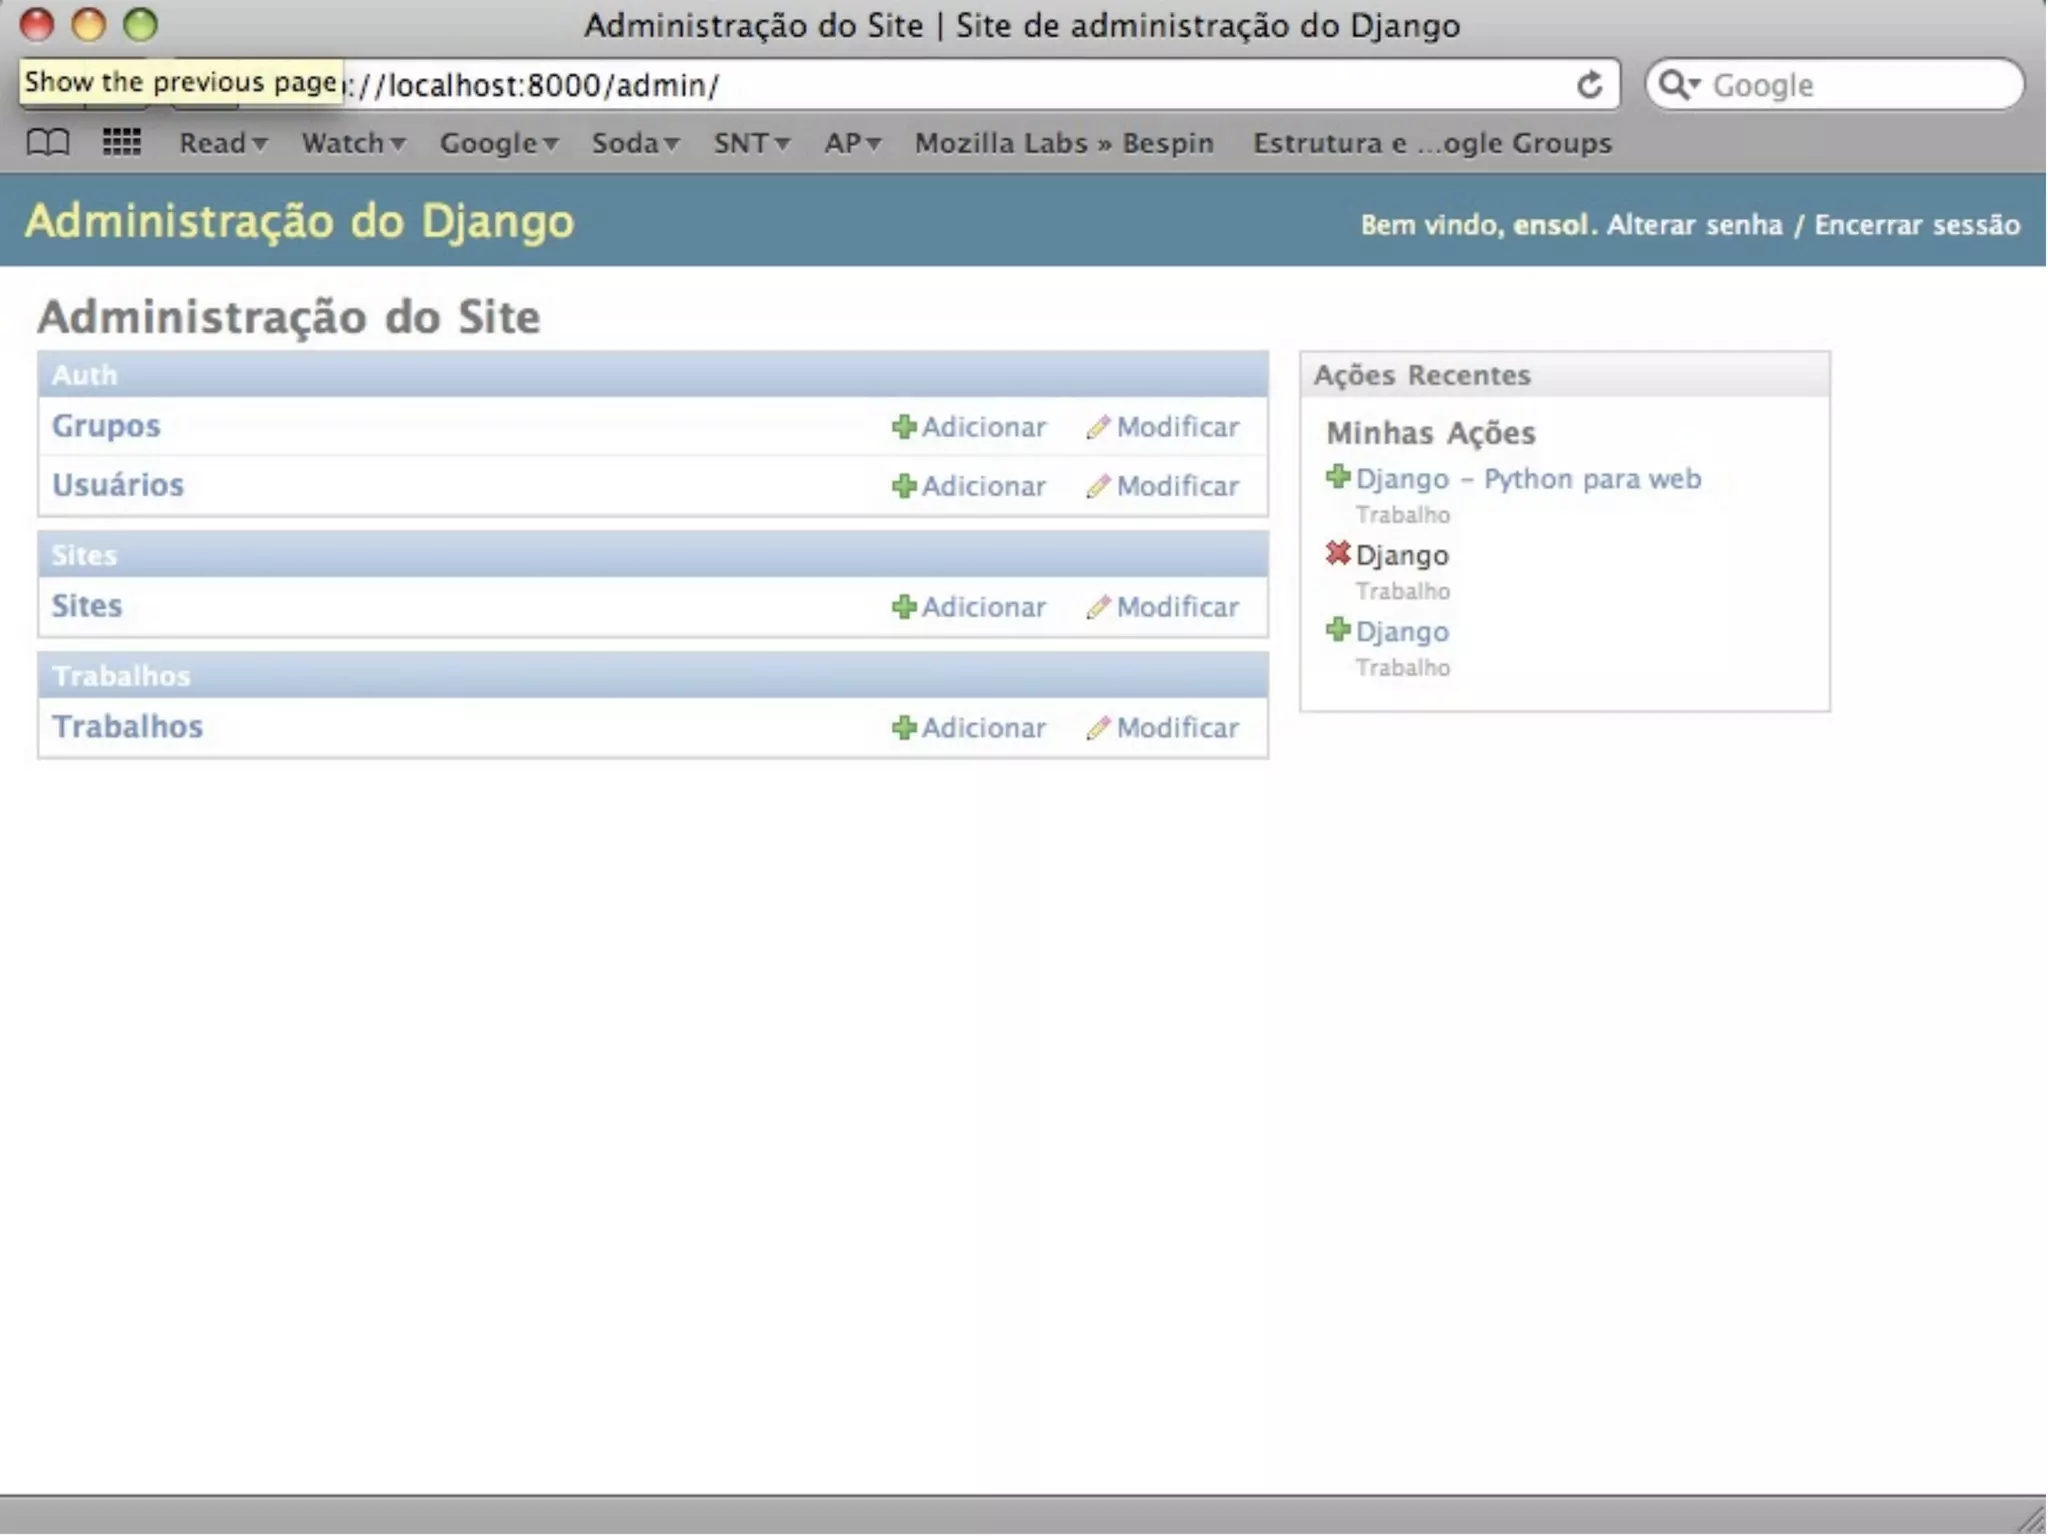This screenshot has height=1536, width=2048.
Task: Click the pencil icon for Sites
Action: pyautogui.click(x=1098, y=607)
